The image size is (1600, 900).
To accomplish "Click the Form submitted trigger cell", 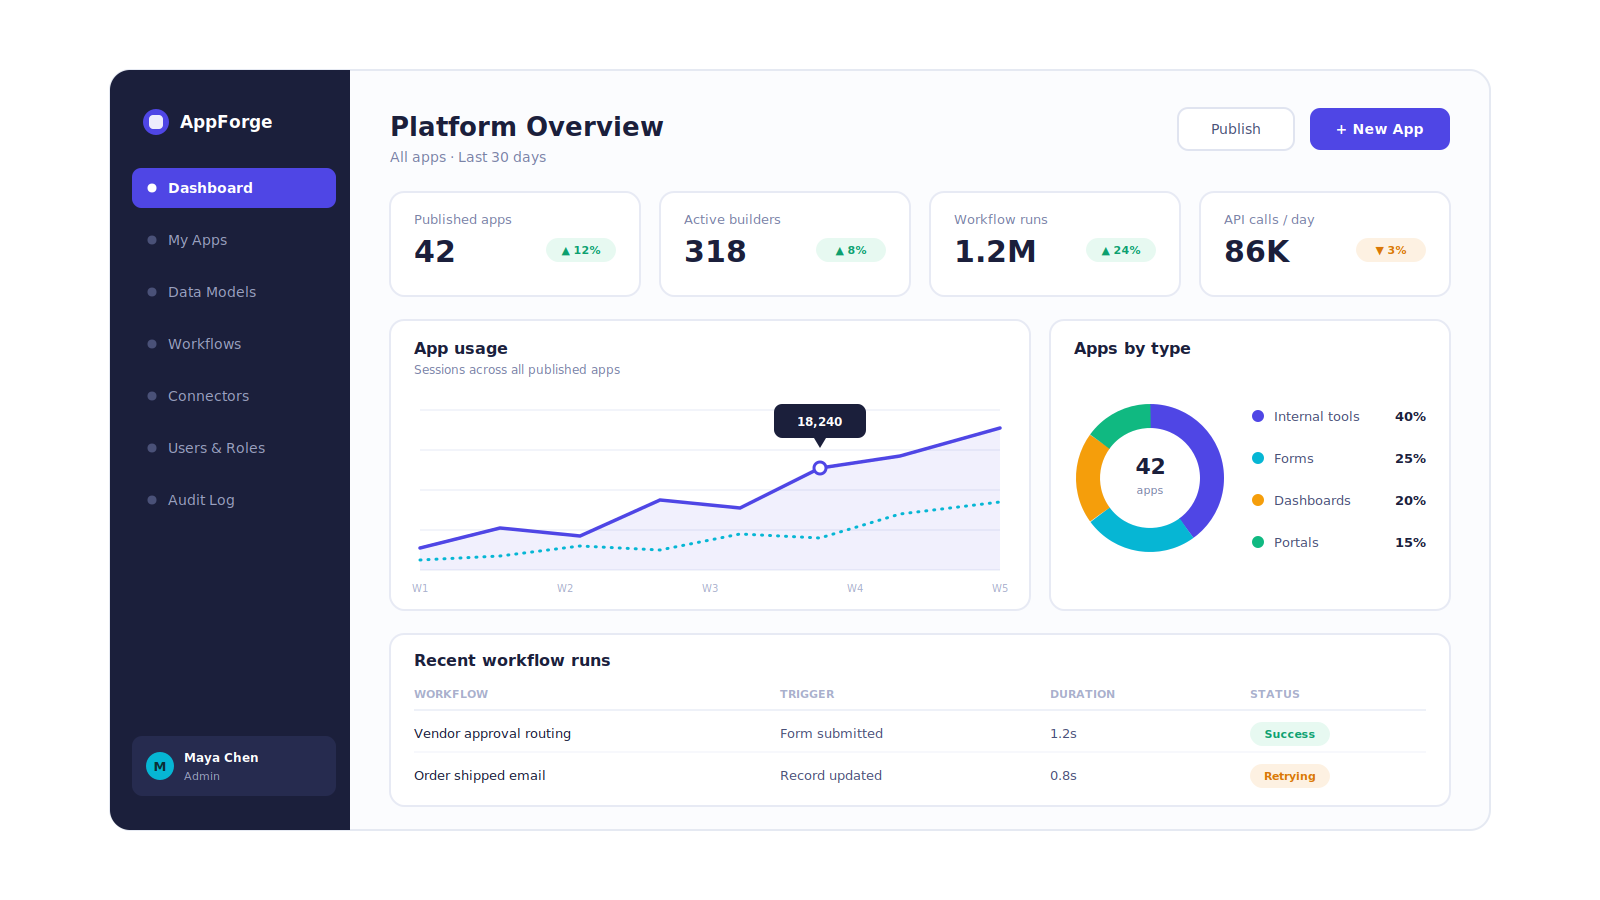I will (831, 733).
